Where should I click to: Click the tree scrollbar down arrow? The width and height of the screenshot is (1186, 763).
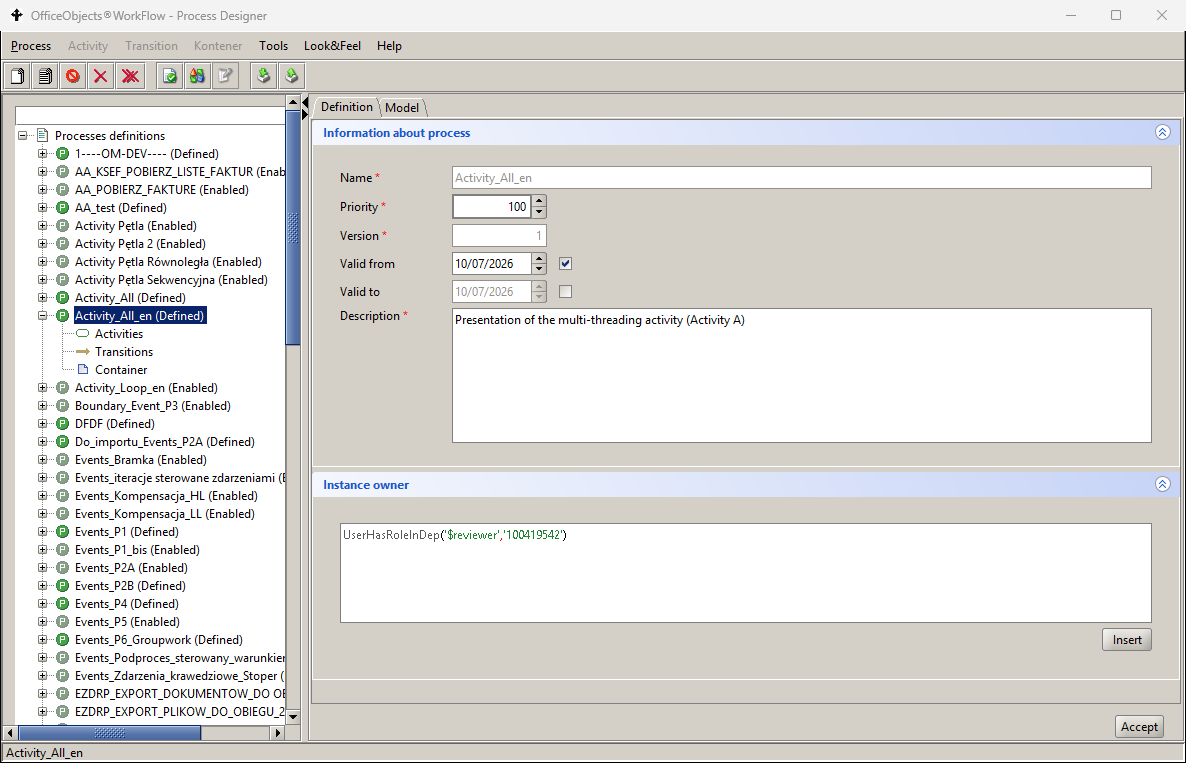pyautogui.click(x=293, y=716)
